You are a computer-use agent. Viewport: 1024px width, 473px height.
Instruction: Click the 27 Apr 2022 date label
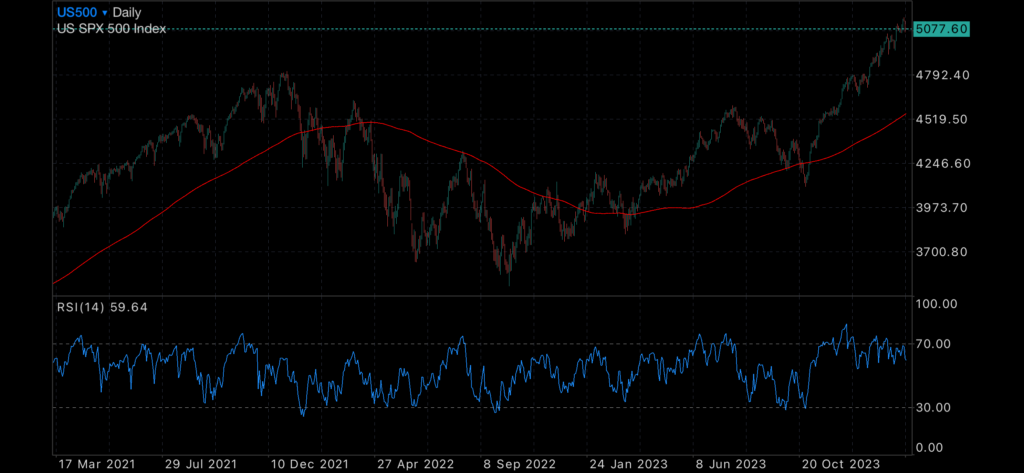(416, 464)
